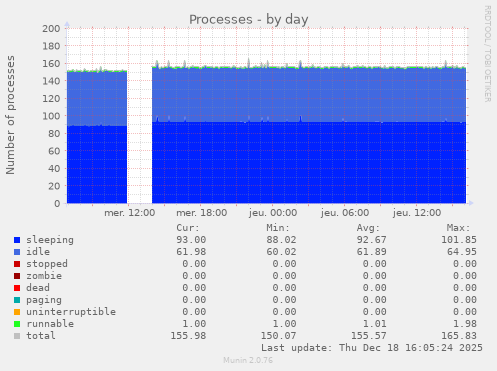Click the 'zombie' legend label

pos(44,276)
